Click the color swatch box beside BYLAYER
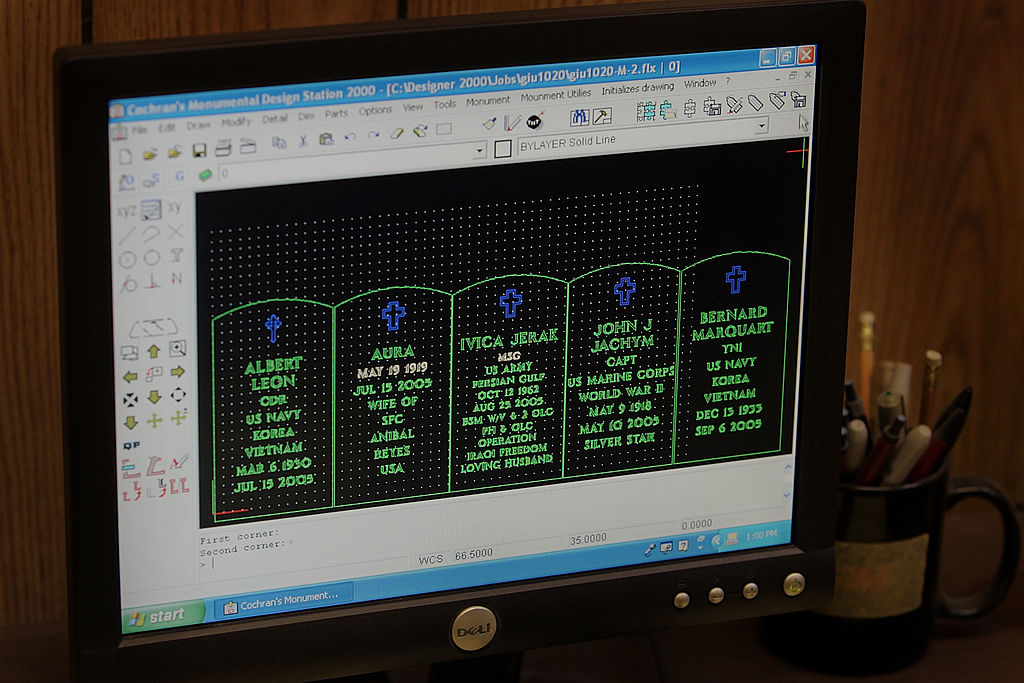 point(503,148)
